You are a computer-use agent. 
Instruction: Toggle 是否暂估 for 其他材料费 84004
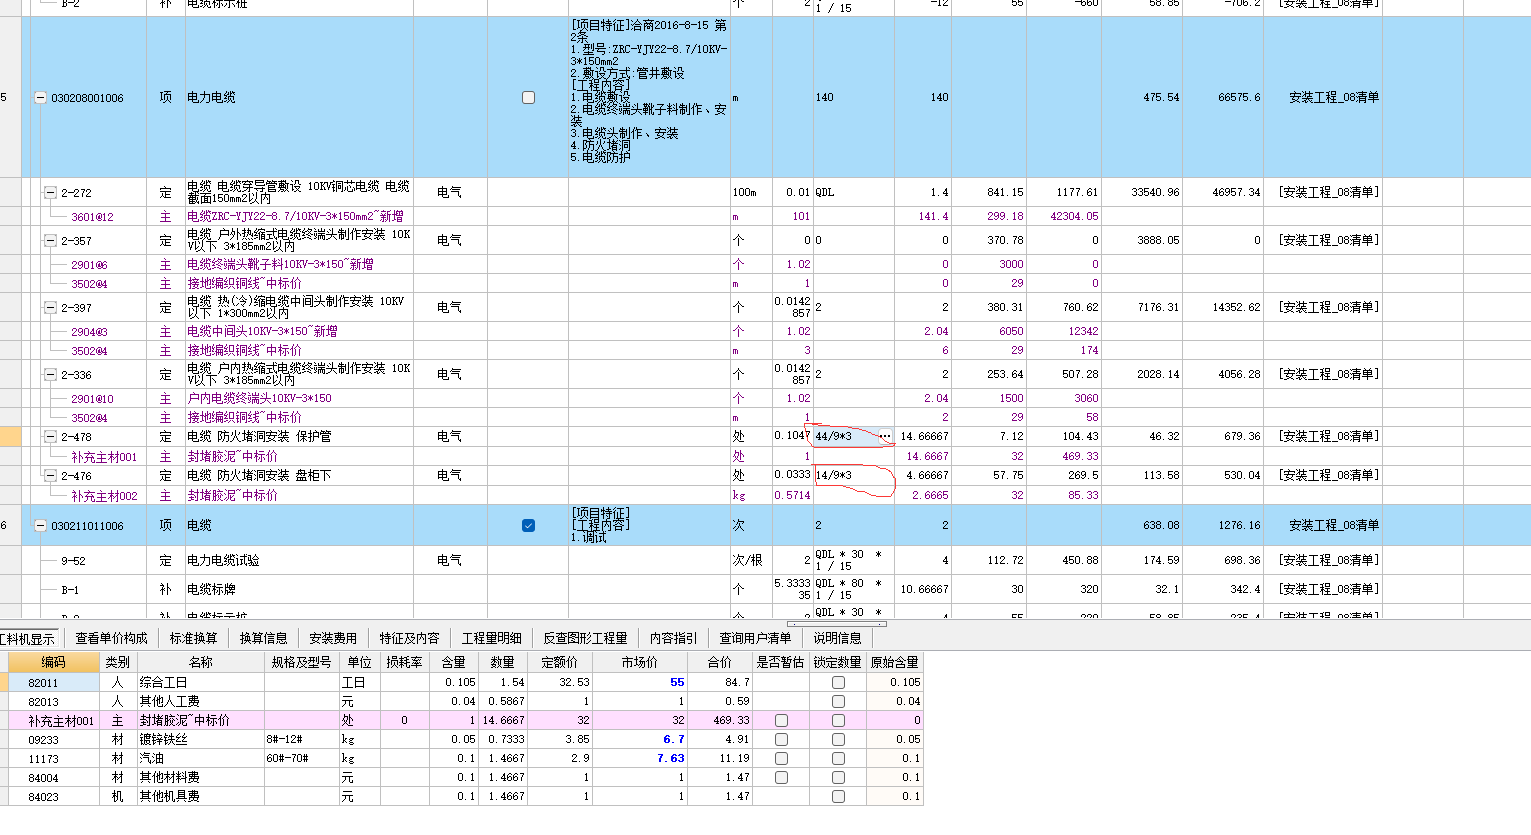pyautogui.click(x=781, y=777)
